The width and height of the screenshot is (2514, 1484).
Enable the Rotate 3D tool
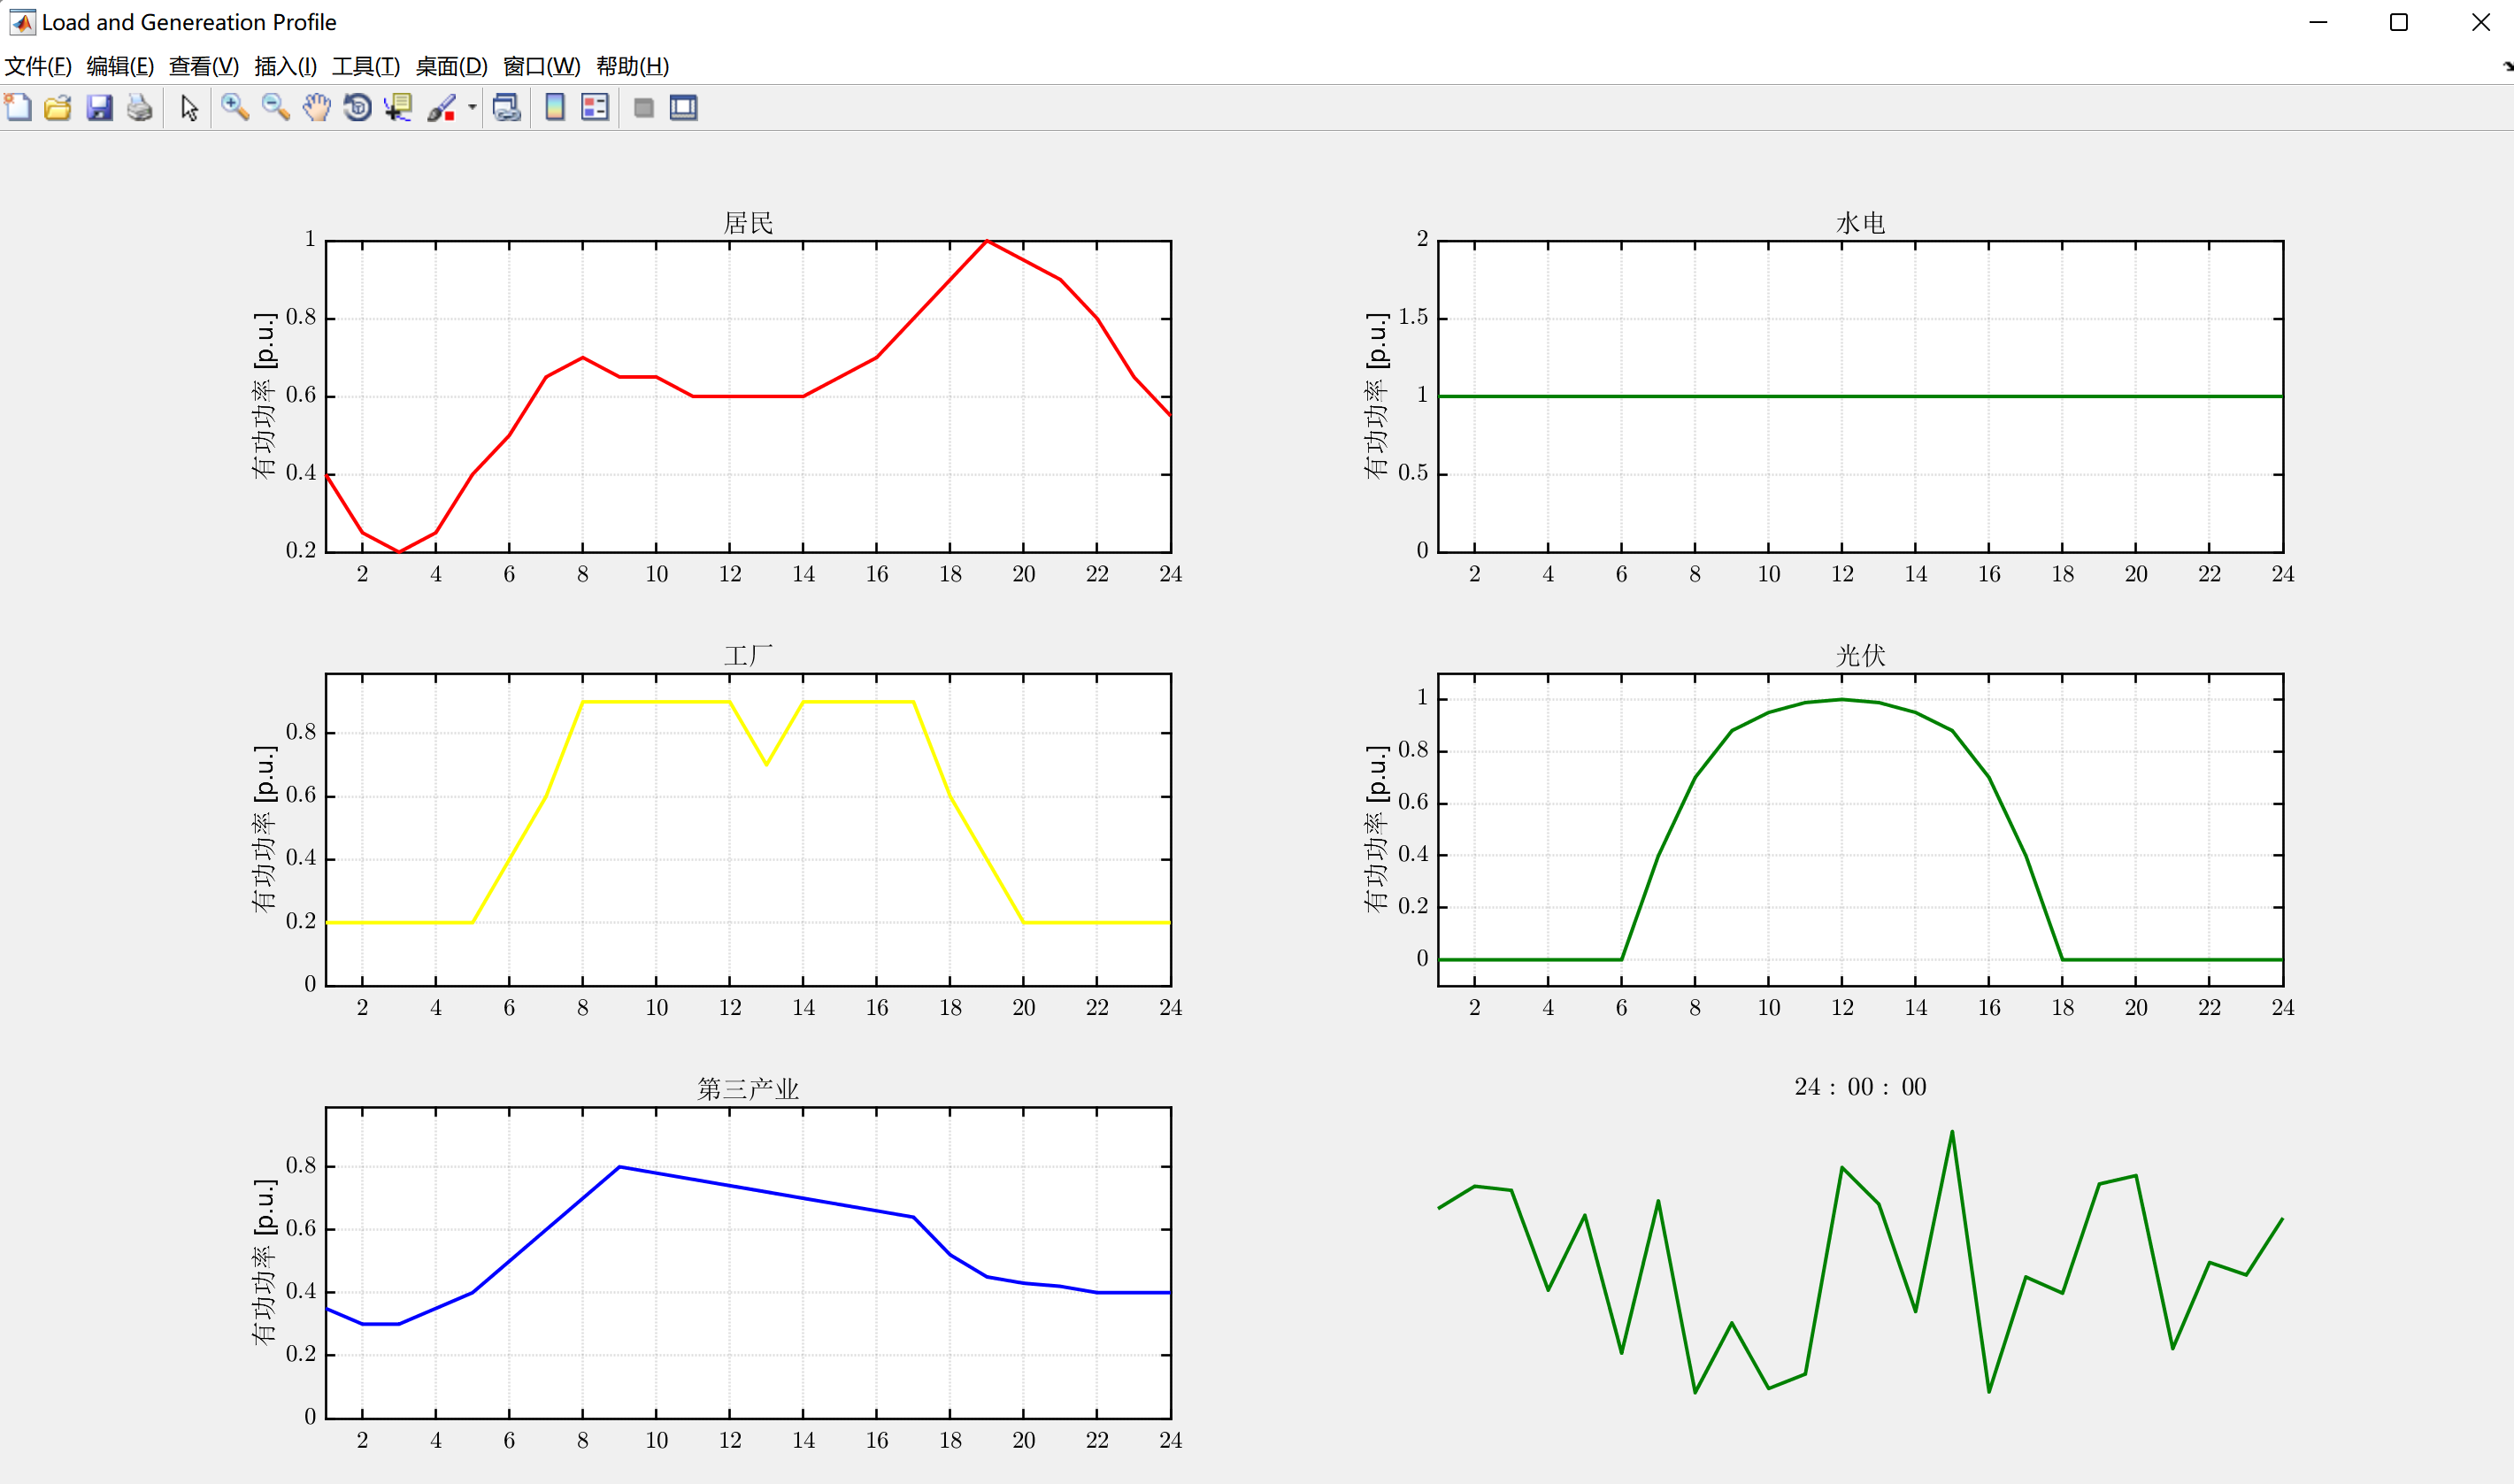click(x=357, y=108)
